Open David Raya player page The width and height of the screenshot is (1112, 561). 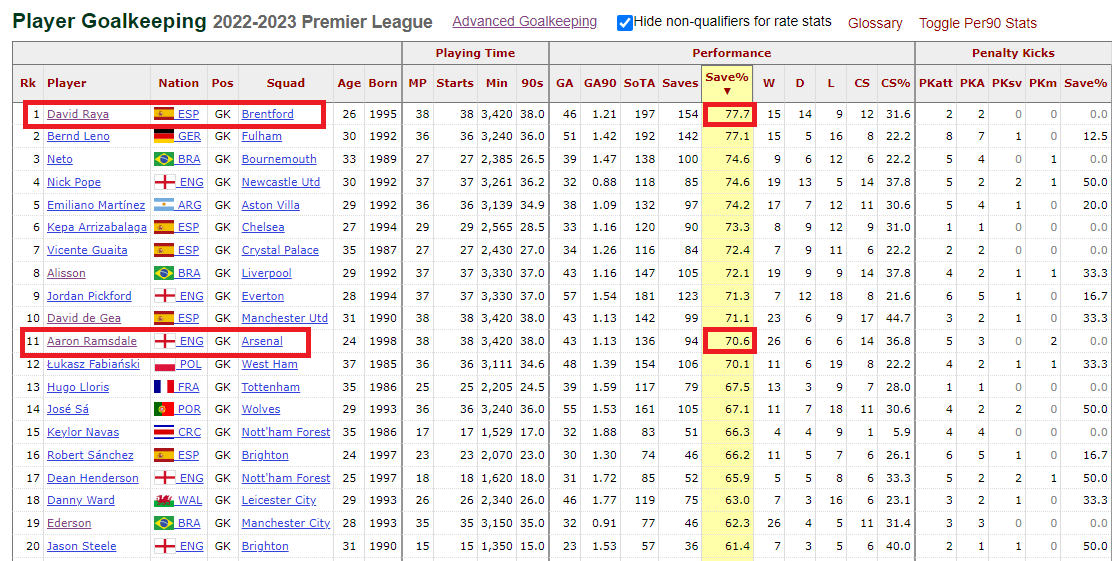click(x=78, y=113)
